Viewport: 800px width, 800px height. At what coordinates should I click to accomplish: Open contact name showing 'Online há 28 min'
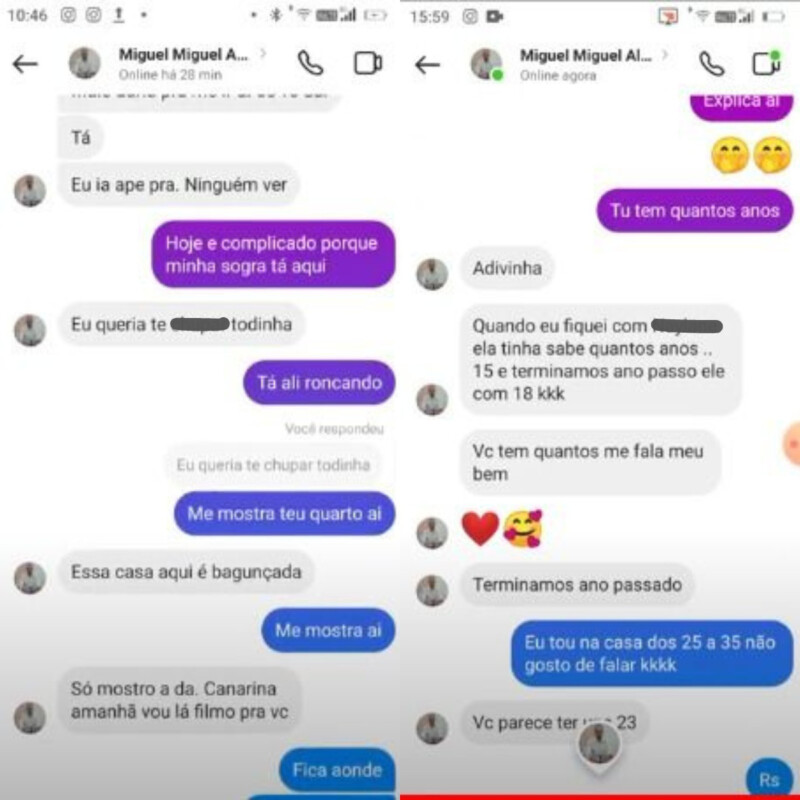point(184,55)
